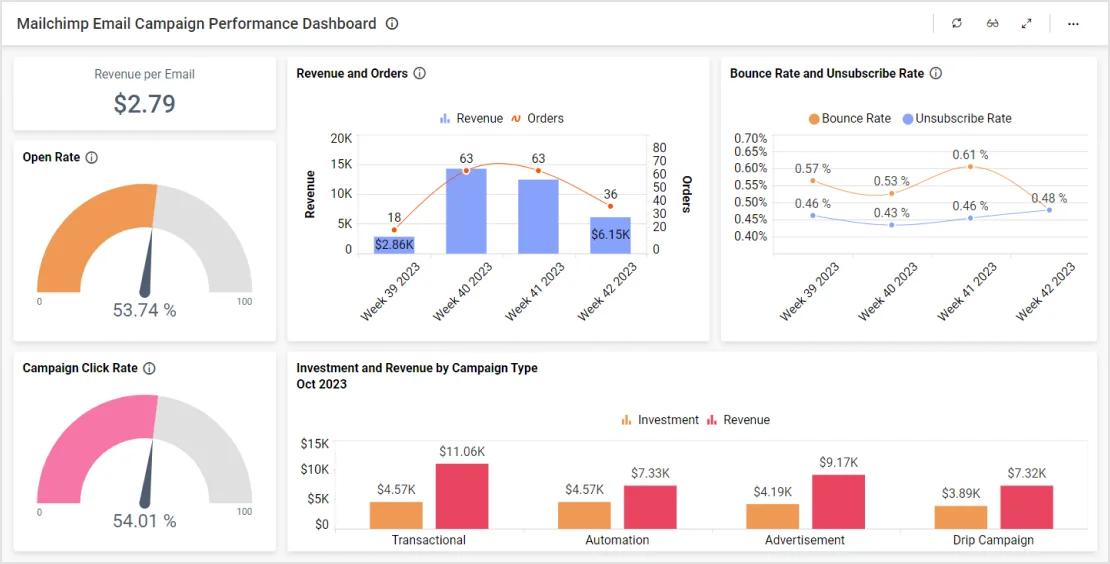Click the Transactional axis label

[x=429, y=540]
